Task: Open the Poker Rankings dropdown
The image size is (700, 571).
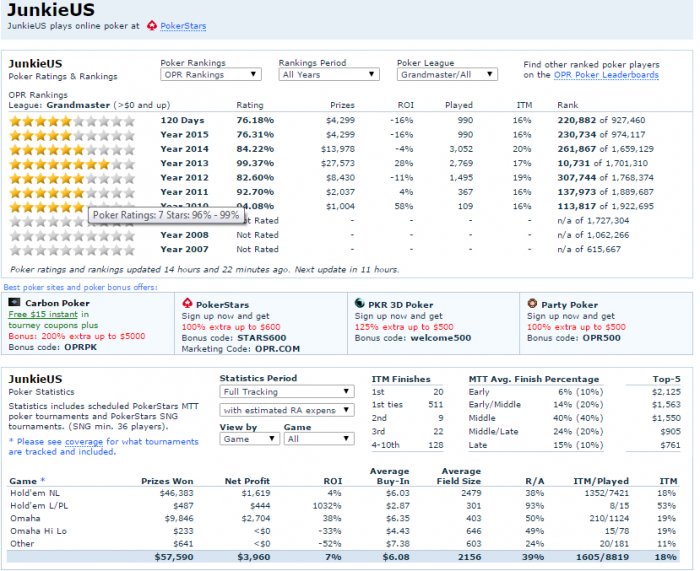Action: (x=211, y=74)
